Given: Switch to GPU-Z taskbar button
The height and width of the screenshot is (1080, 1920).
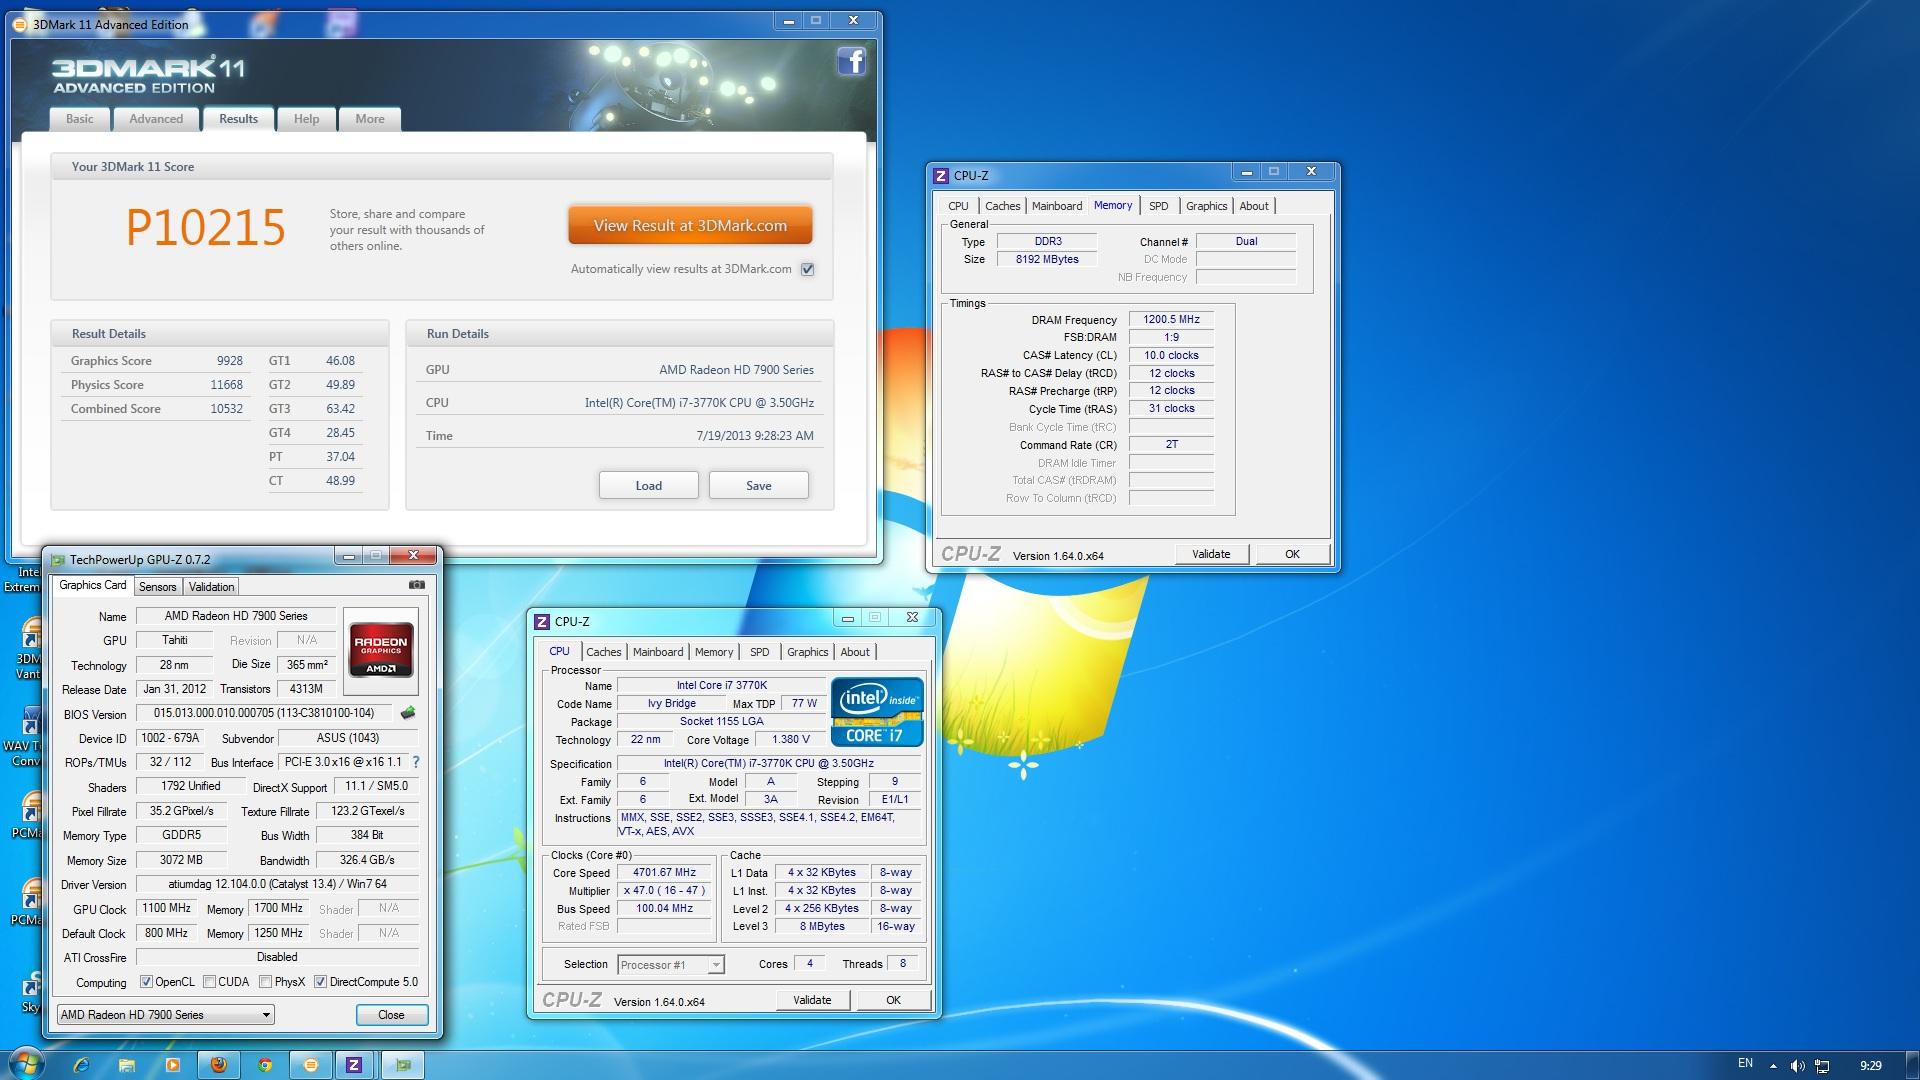Looking at the screenshot, I should coord(402,1065).
